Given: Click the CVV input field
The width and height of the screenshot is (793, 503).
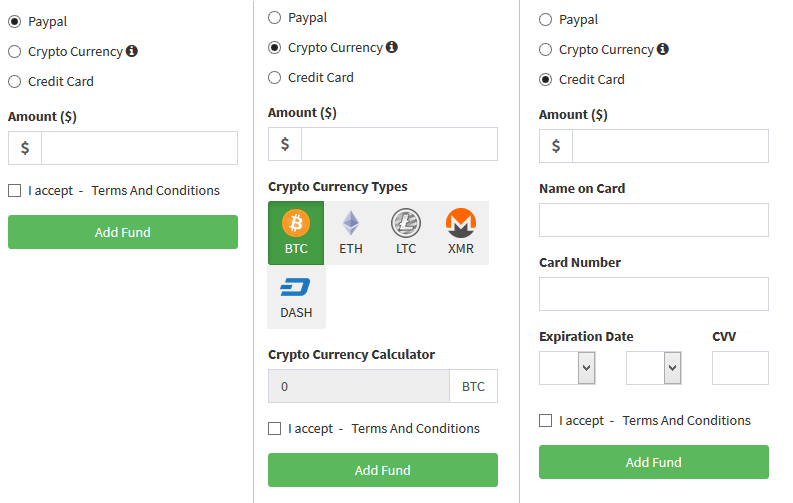Looking at the screenshot, I should (740, 368).
